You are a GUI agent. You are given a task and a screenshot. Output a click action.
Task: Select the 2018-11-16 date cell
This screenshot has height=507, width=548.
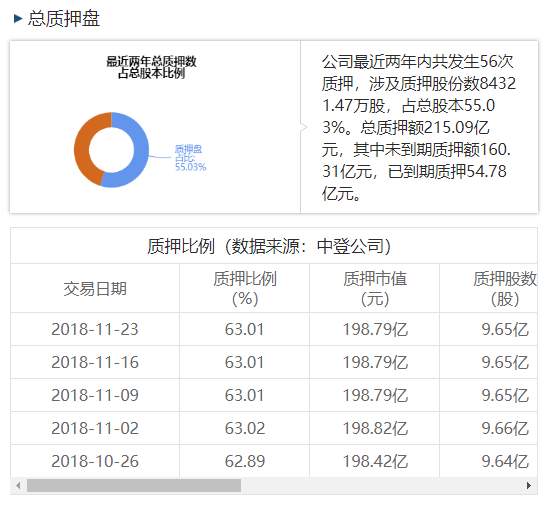(95, 362)
